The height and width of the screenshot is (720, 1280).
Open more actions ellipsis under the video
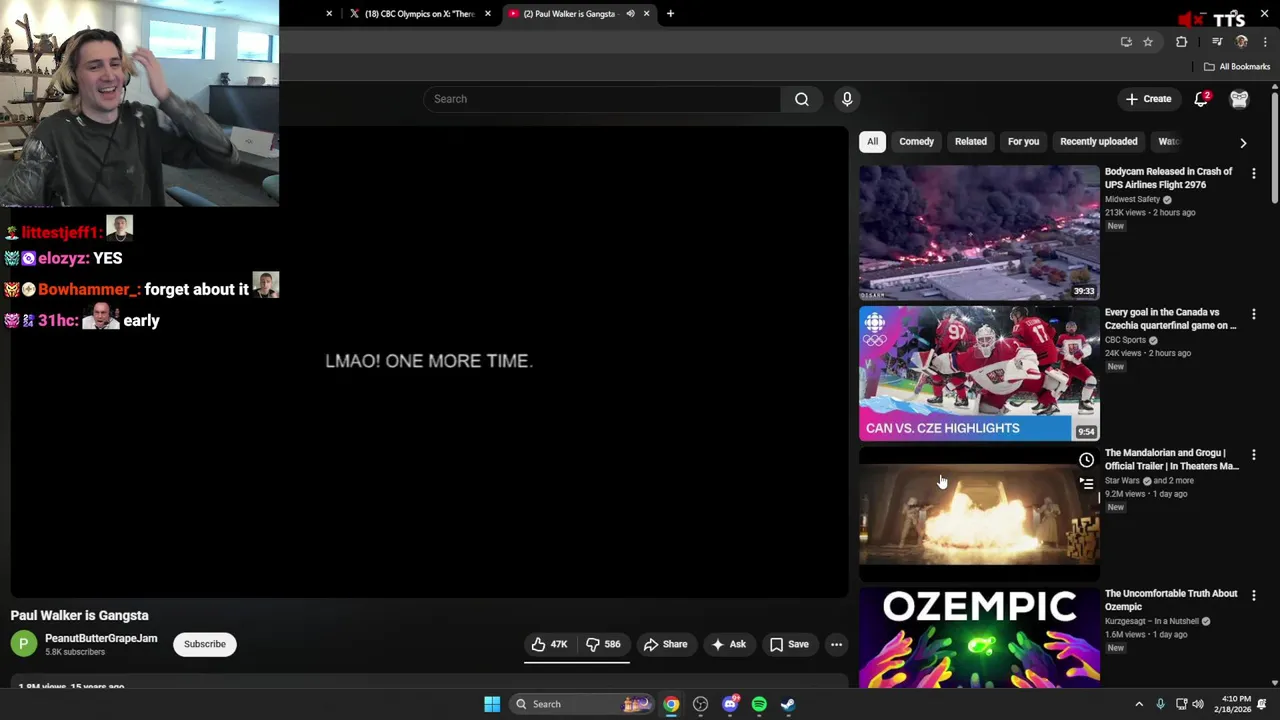pyautogui.click(x=836, y=644)
